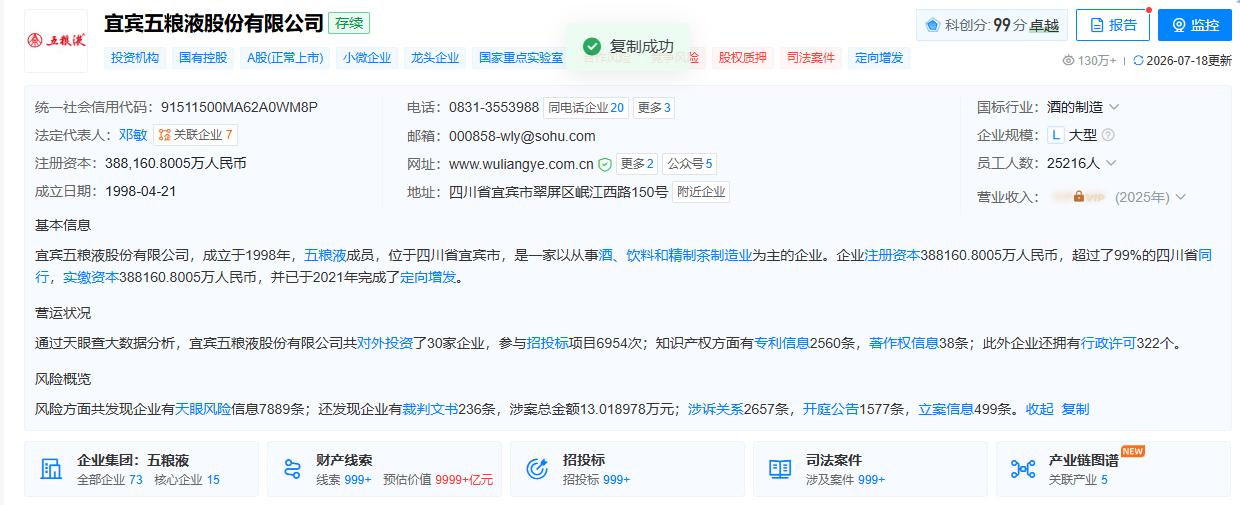Image resolution: width=1240 pixels, height=505 pixels.
Task: Select the 小微企业 tag
Action: click(367, 58)
